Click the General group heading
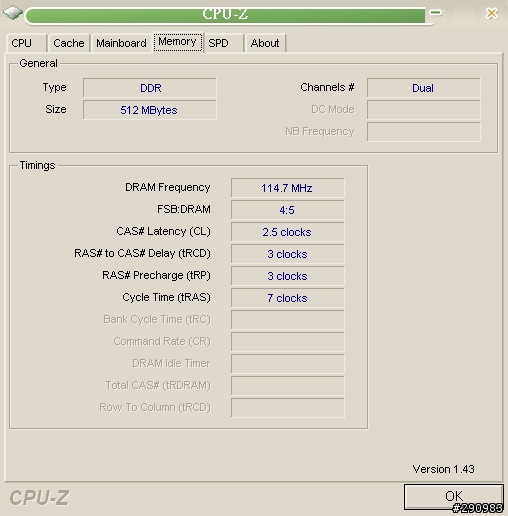Viewport: 508px width, 516px height. (x=38, y=63)
